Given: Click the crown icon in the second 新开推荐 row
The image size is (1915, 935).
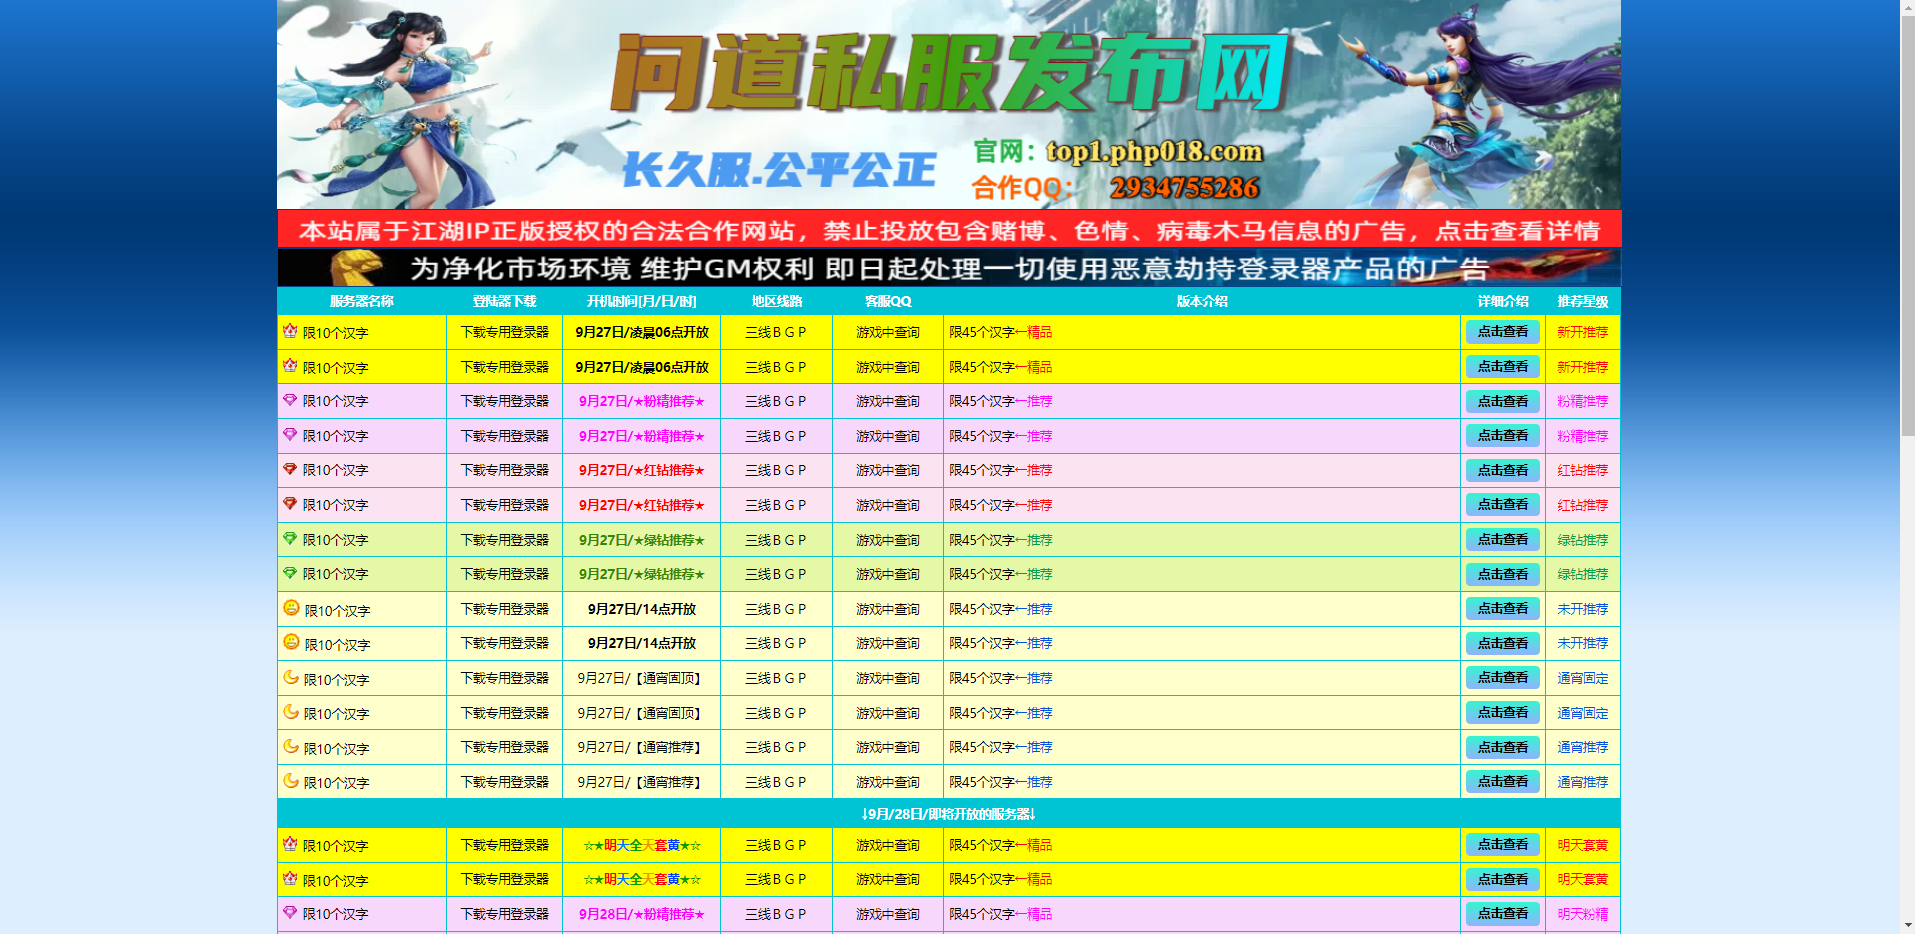Looking at the screenshot, I should coord(290,365).
